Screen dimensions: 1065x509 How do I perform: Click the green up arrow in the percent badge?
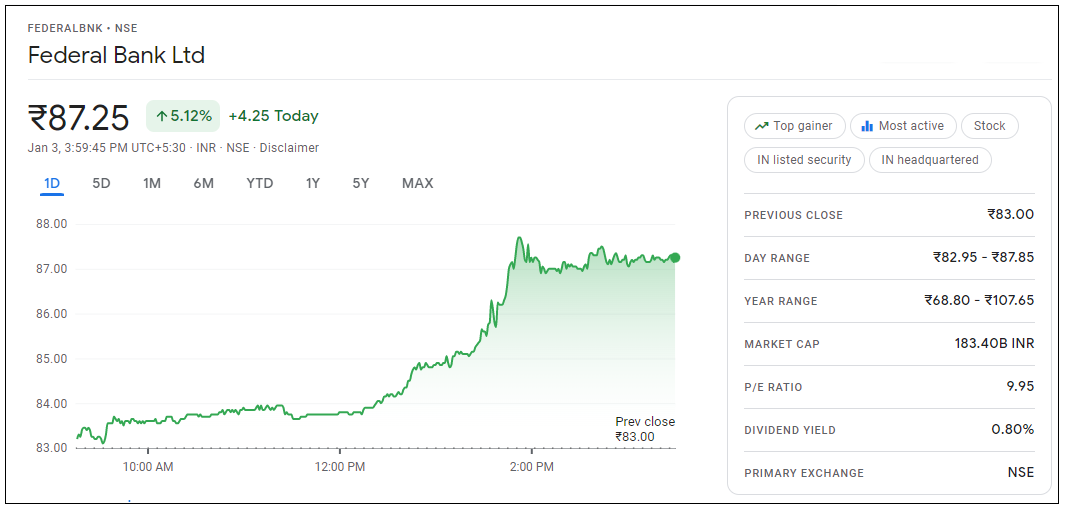161,116
